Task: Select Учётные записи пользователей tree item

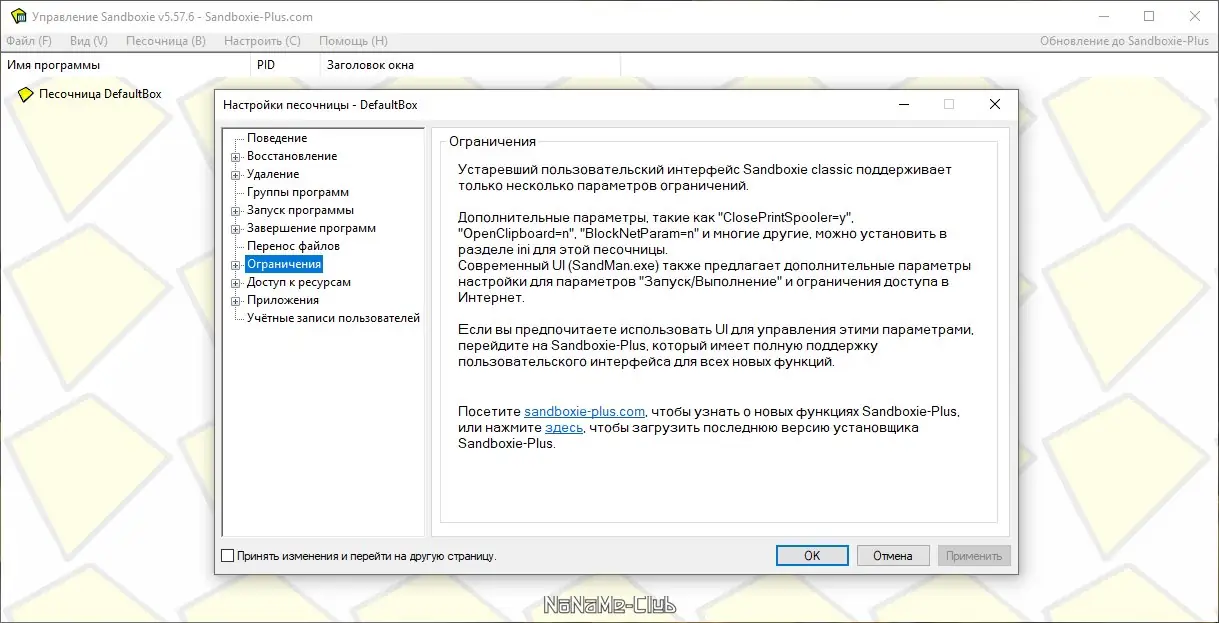Action: click(333, 318)
